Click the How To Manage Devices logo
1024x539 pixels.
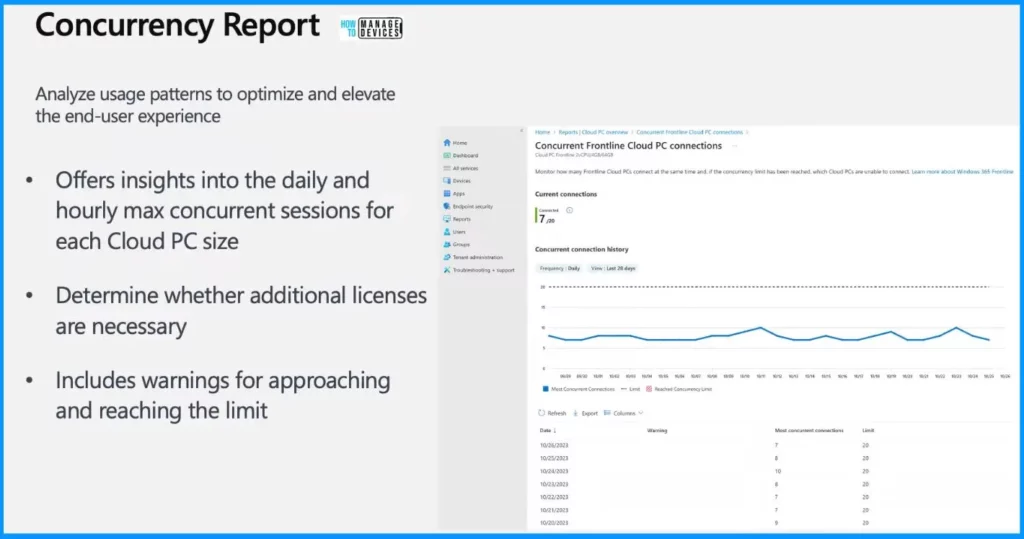coord(371,28)
